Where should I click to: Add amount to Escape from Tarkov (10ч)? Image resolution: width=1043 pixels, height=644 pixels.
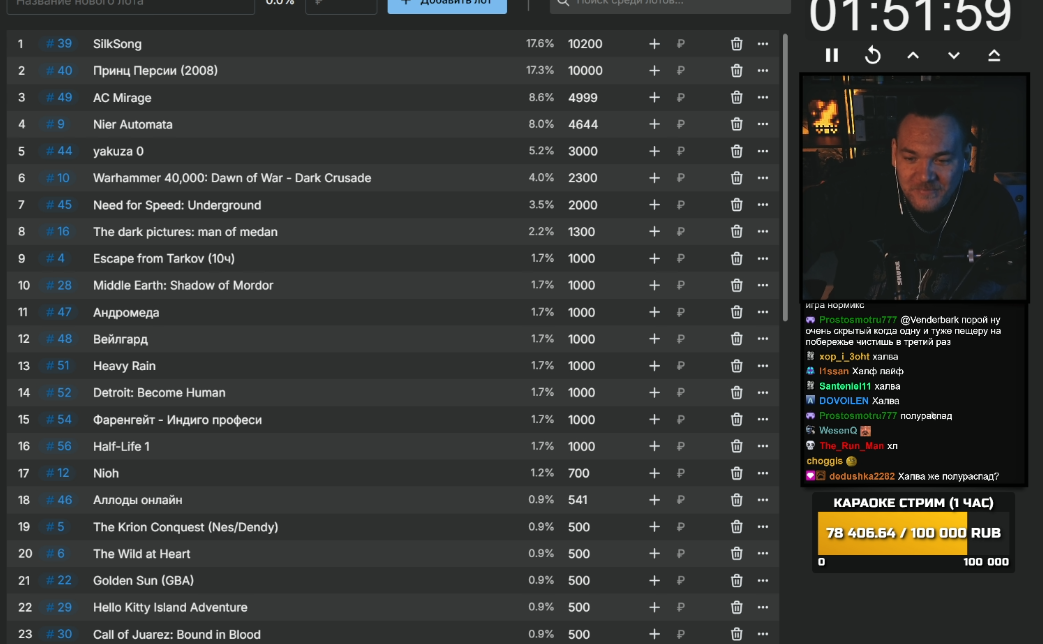[655, 258]
